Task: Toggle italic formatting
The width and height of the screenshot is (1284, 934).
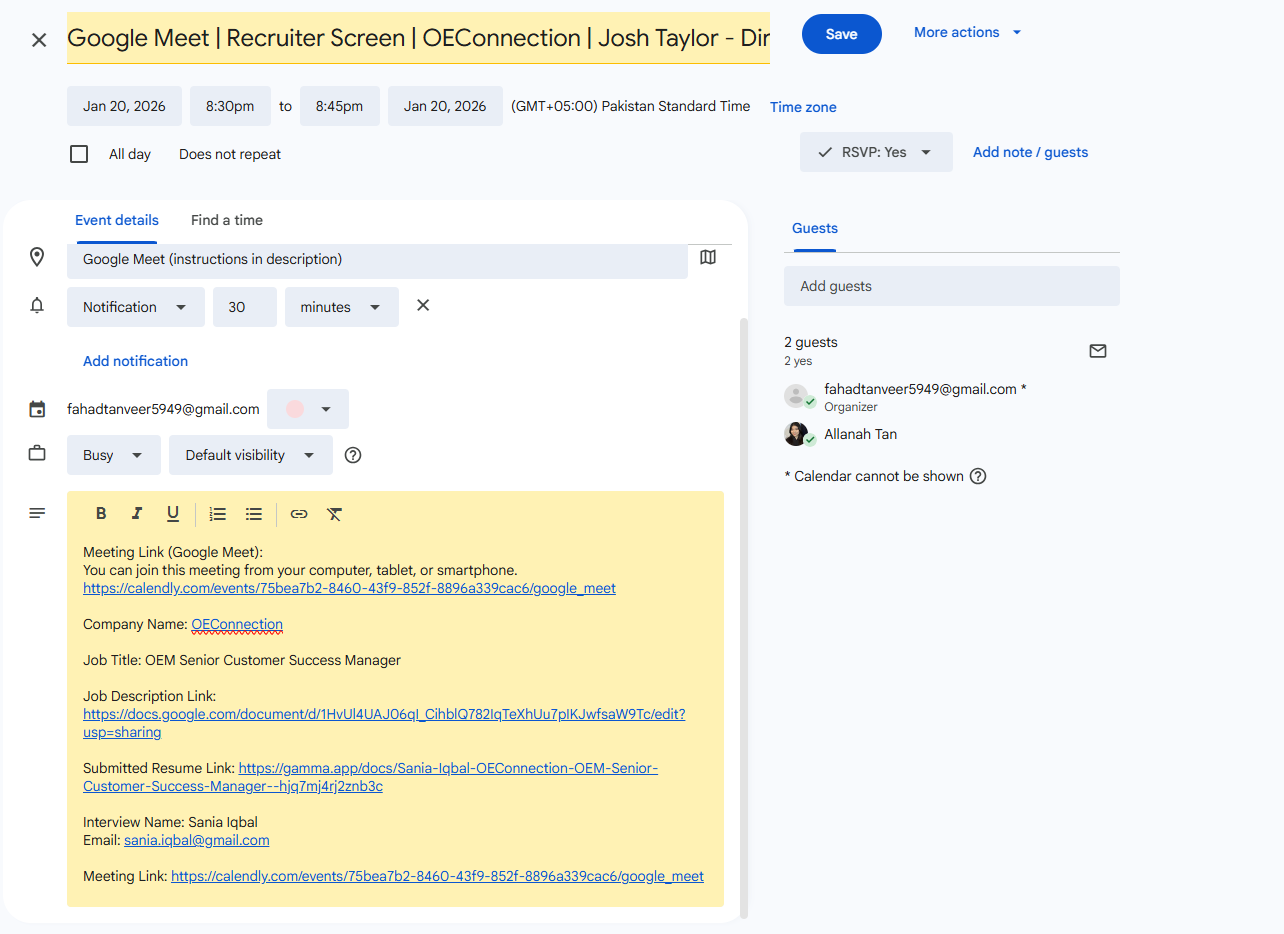Action: (137, 513)
